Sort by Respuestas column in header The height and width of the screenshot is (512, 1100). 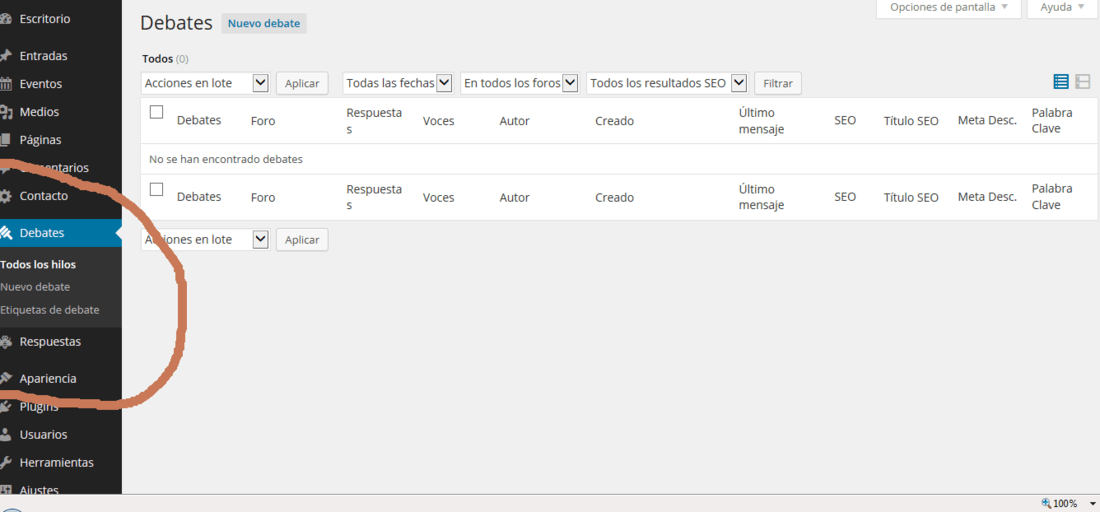374,121
